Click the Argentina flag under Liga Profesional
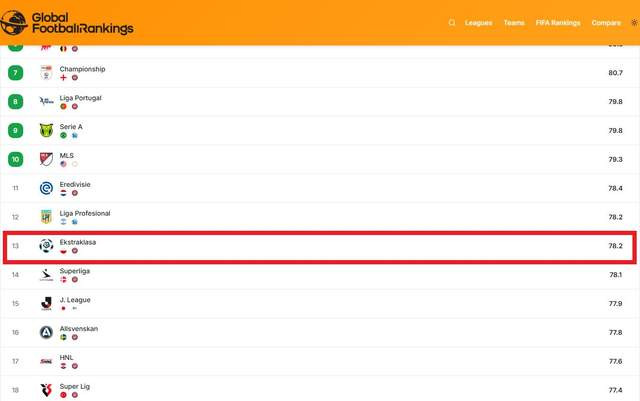Image resolution: width=640 pixels, height=401 pixels. coord(63,222)
